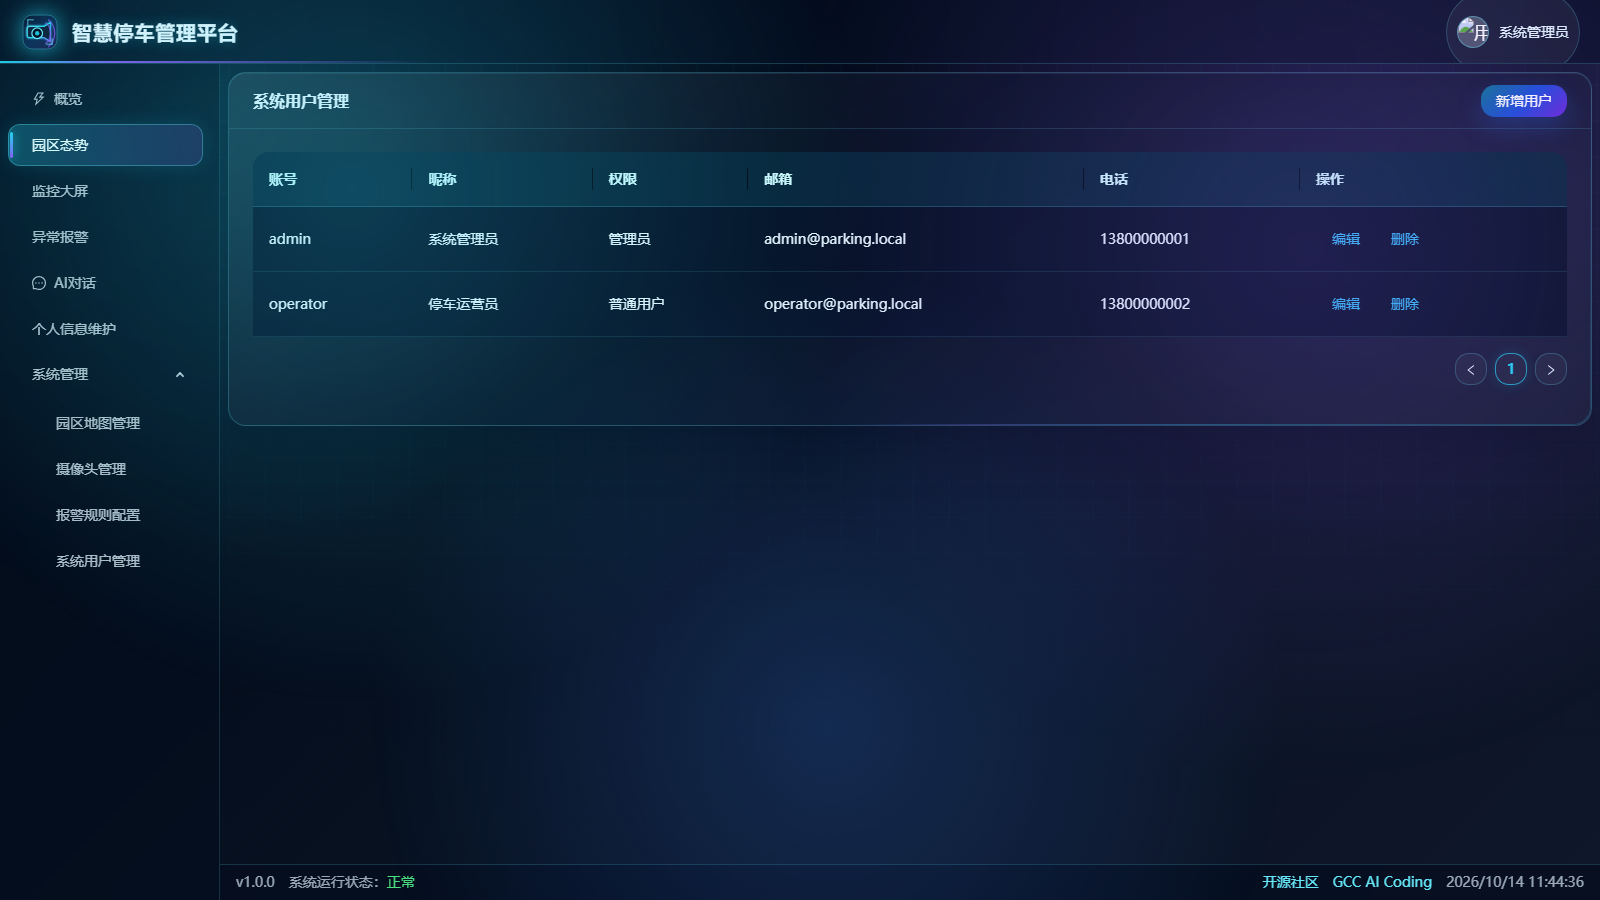Image resolution: width=1600 pixels, height=900 pixels.
Task: Click the system administrator avatar icon
Action: (x=1473, y=32)
